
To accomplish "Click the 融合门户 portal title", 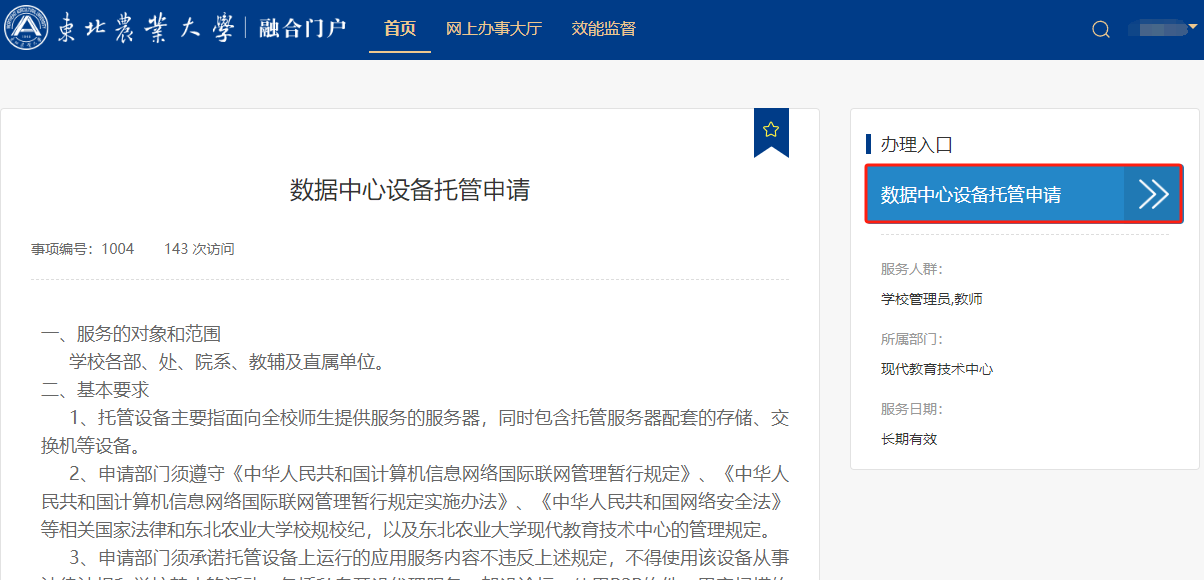I will 303,28.
